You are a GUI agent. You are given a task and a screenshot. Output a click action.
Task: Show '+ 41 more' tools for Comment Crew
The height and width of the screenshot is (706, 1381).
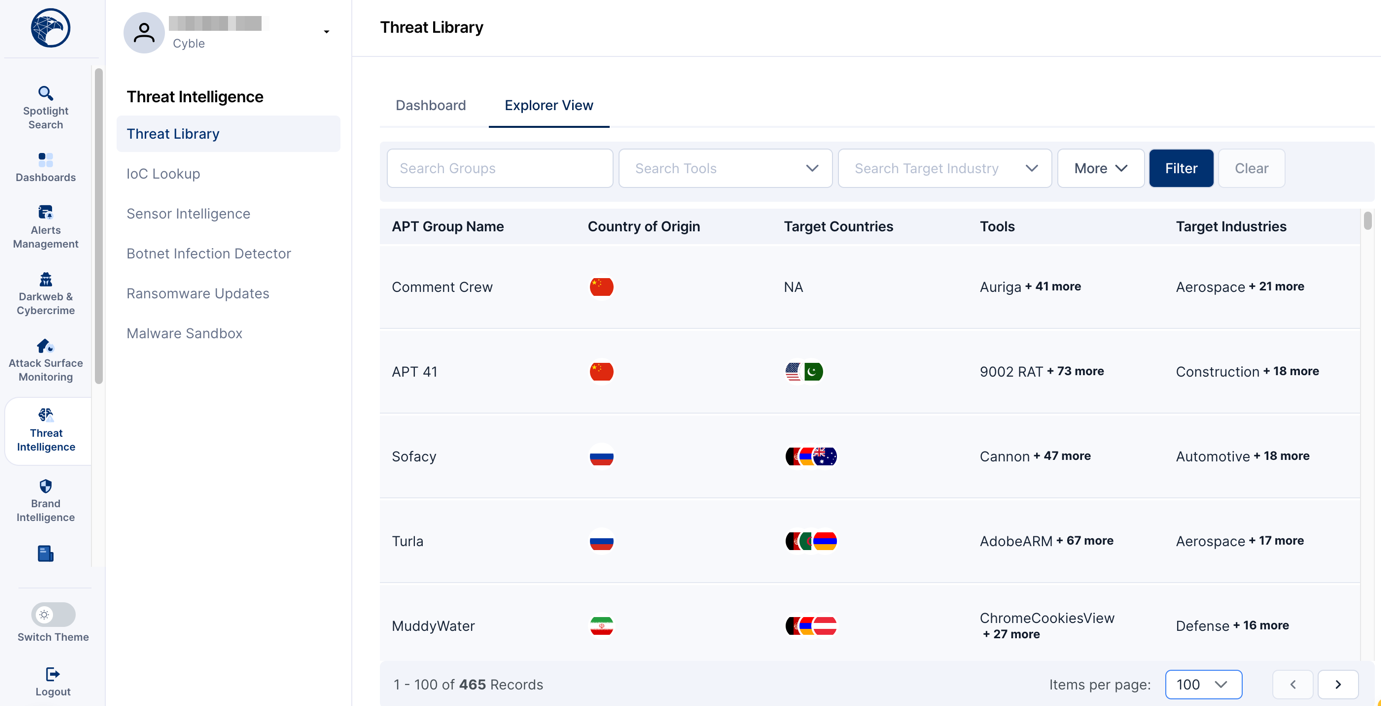pyautogui.click(x=1053, y=287)
